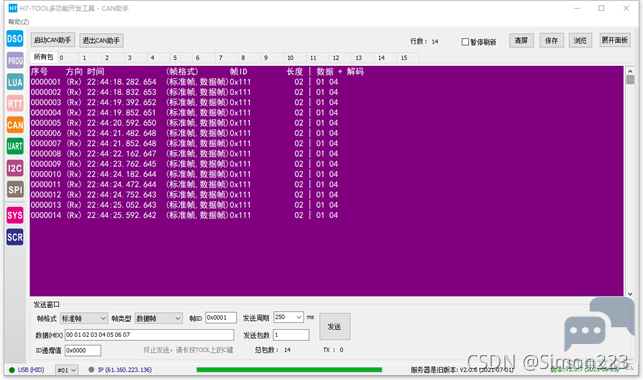Switch to filter tab 15
643x380 pixels.
(x=404, y=58)
